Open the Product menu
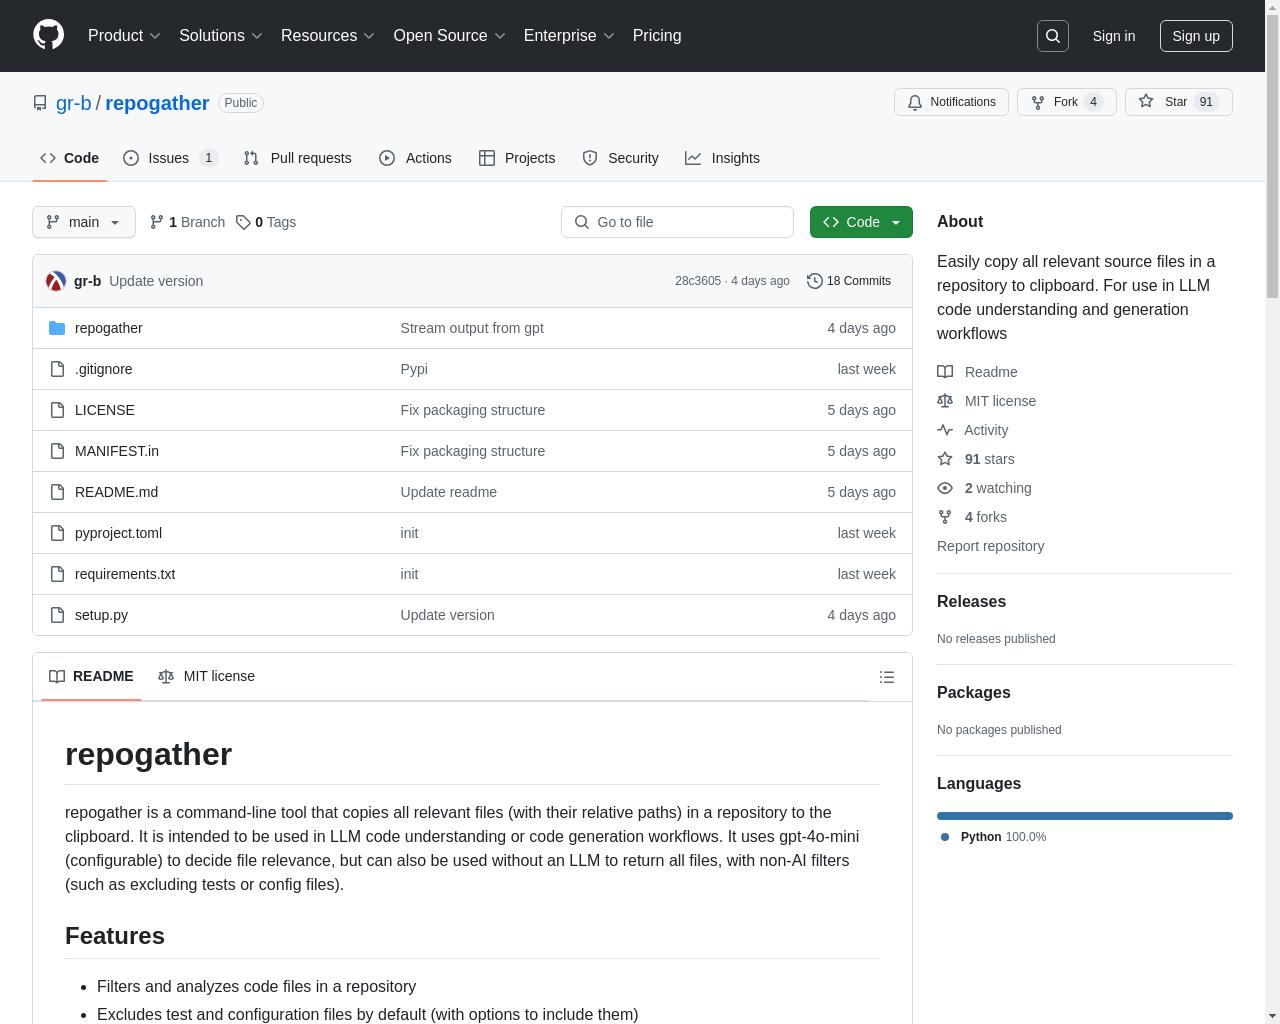 point(124,35)
